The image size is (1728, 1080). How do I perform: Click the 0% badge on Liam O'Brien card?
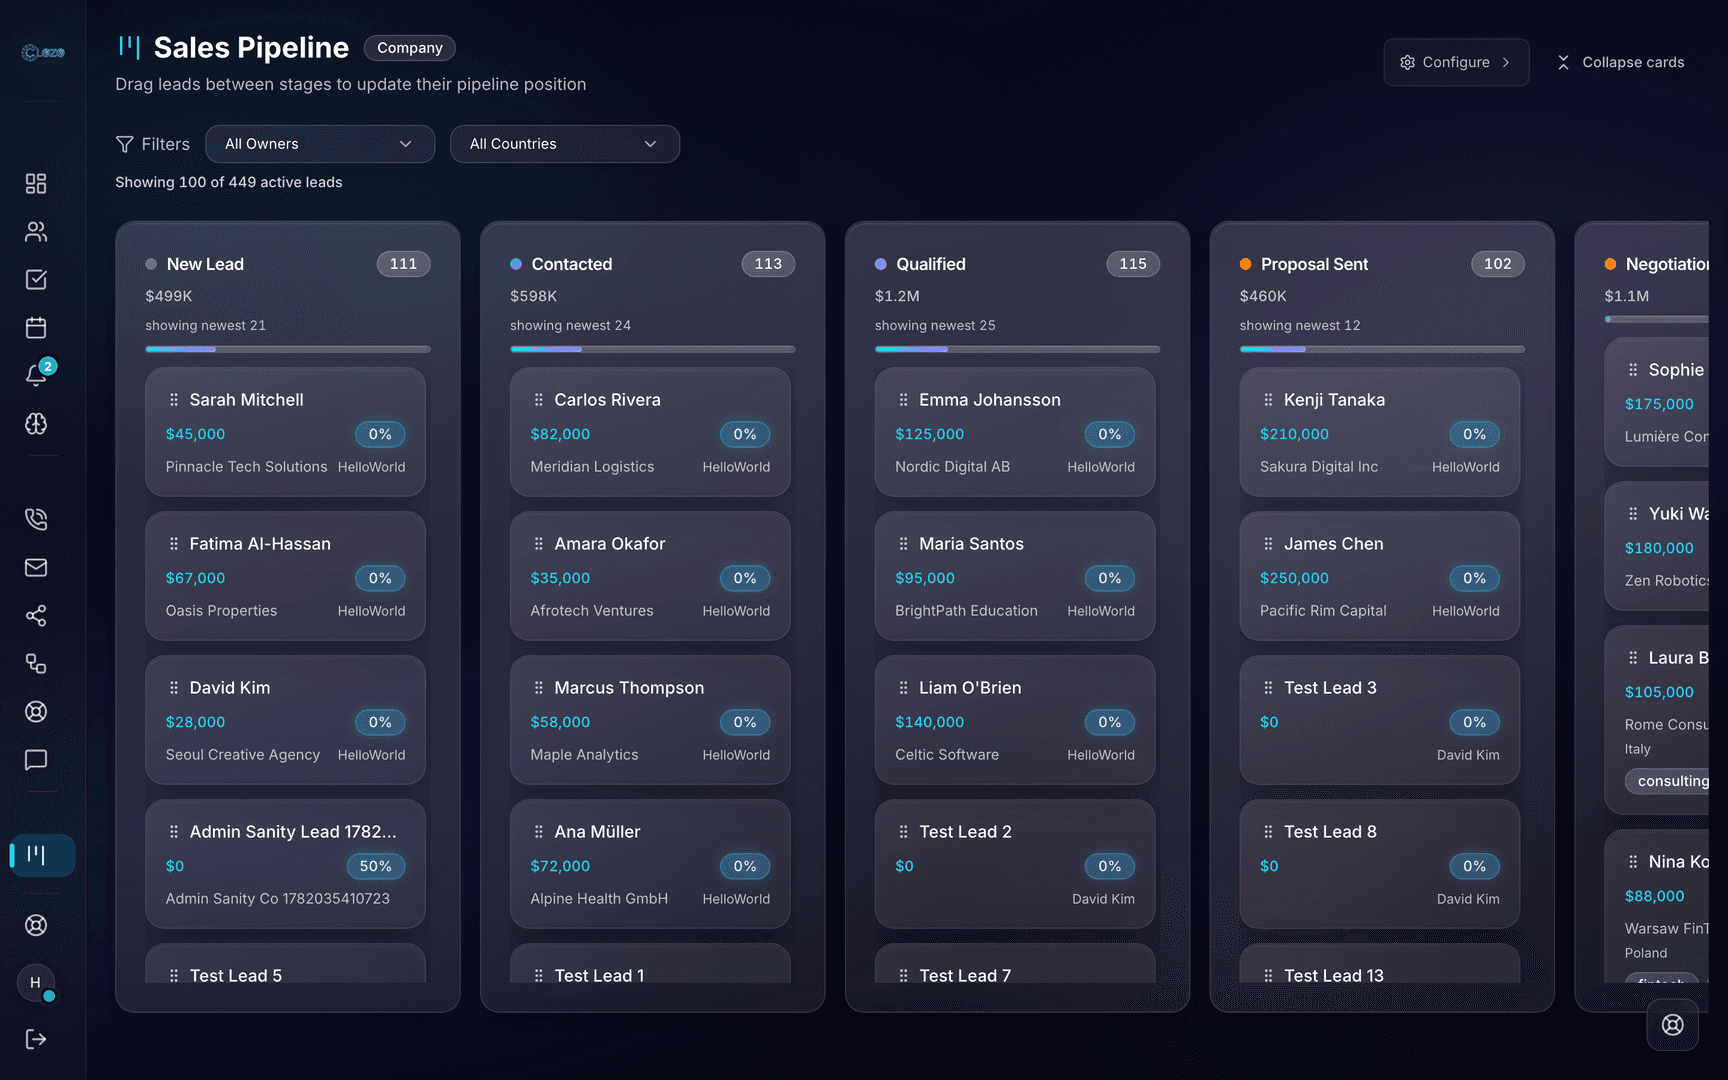pyautogui.click(x=1110, y=722)
